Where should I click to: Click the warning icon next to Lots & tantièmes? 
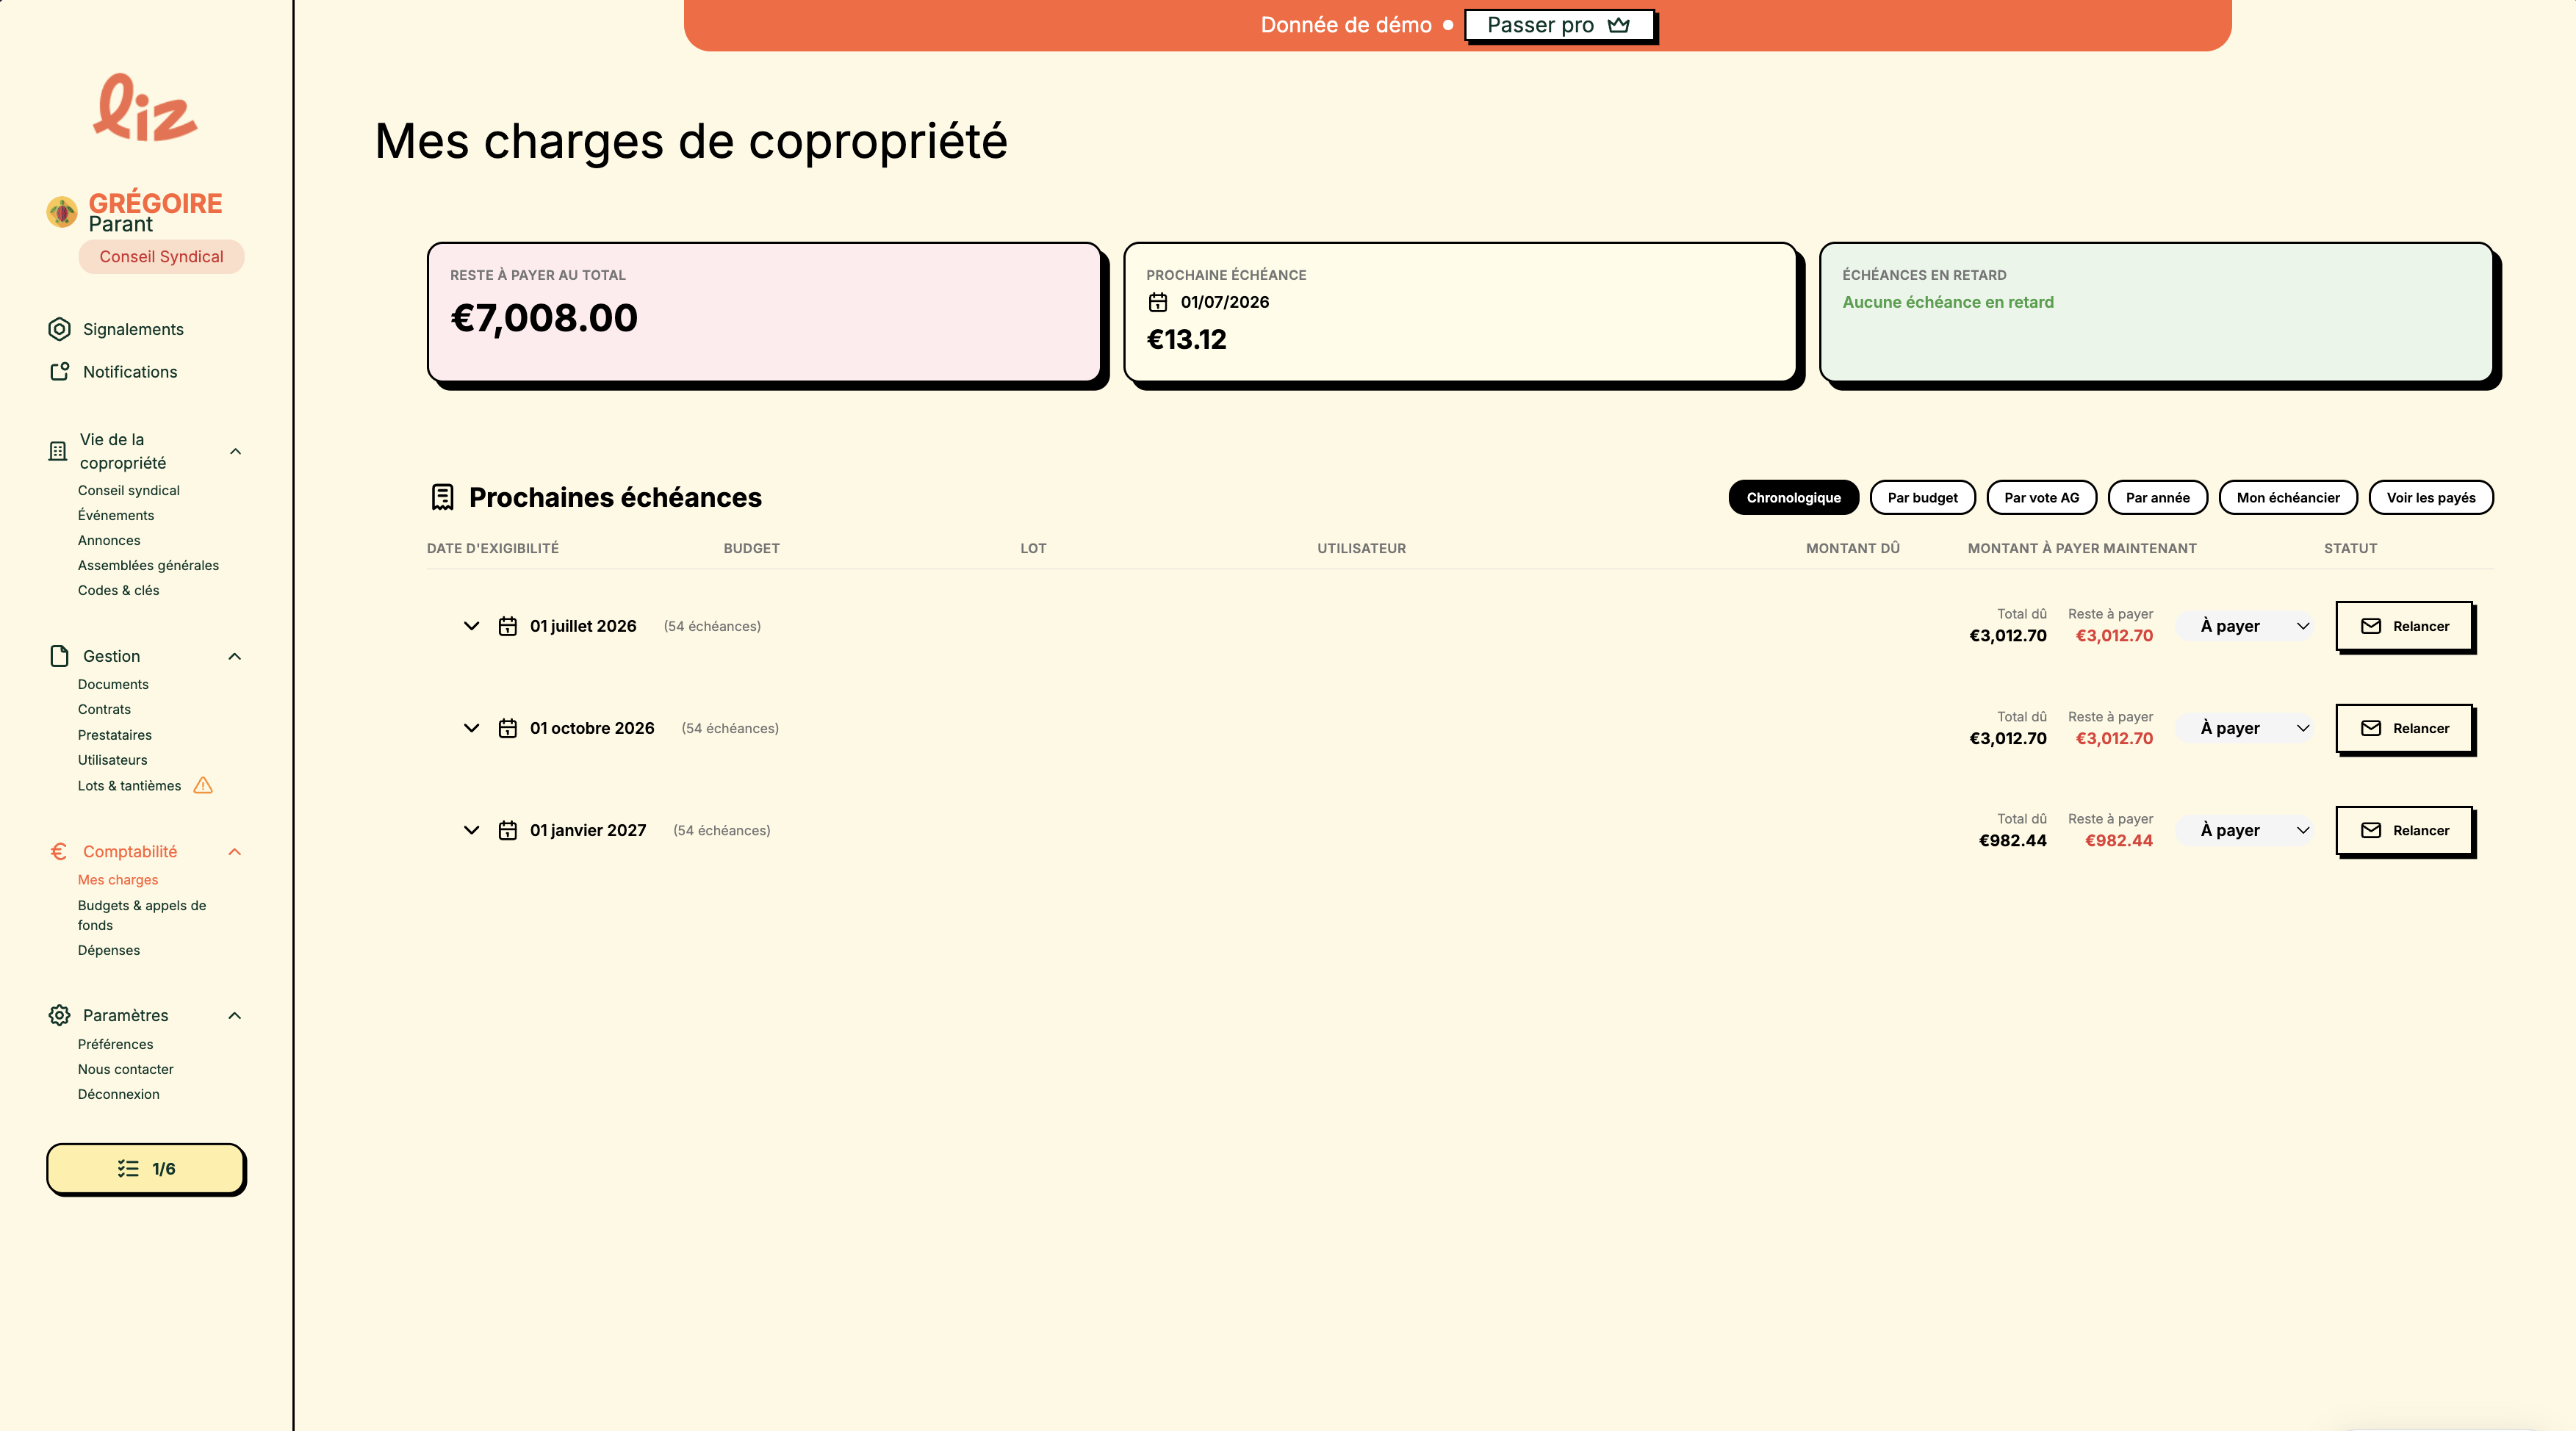203,785
